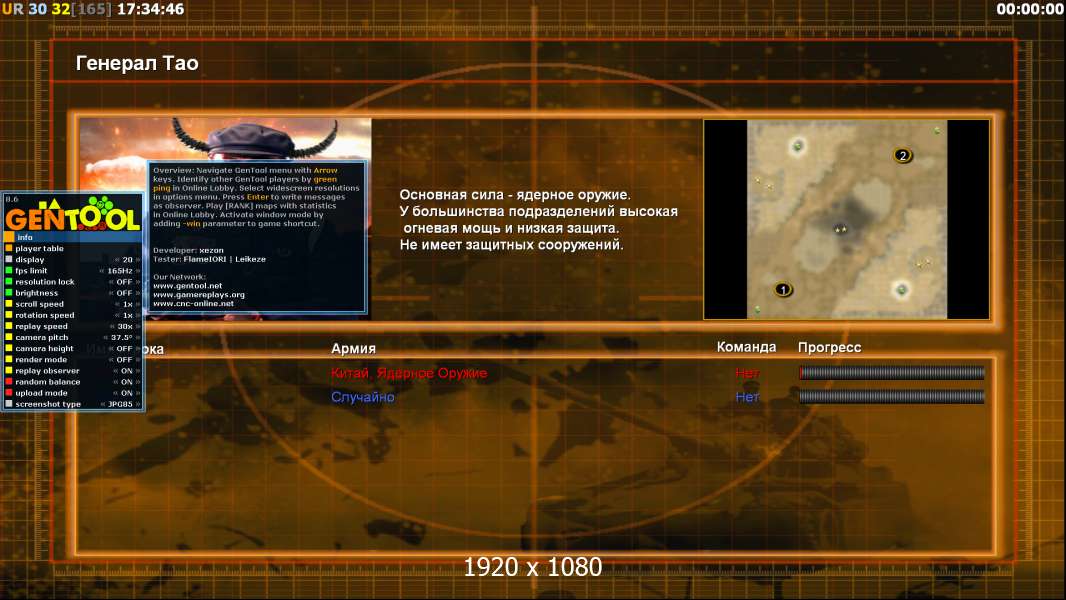Click right arrow next to scroll speed 1x

pos(138,304)
